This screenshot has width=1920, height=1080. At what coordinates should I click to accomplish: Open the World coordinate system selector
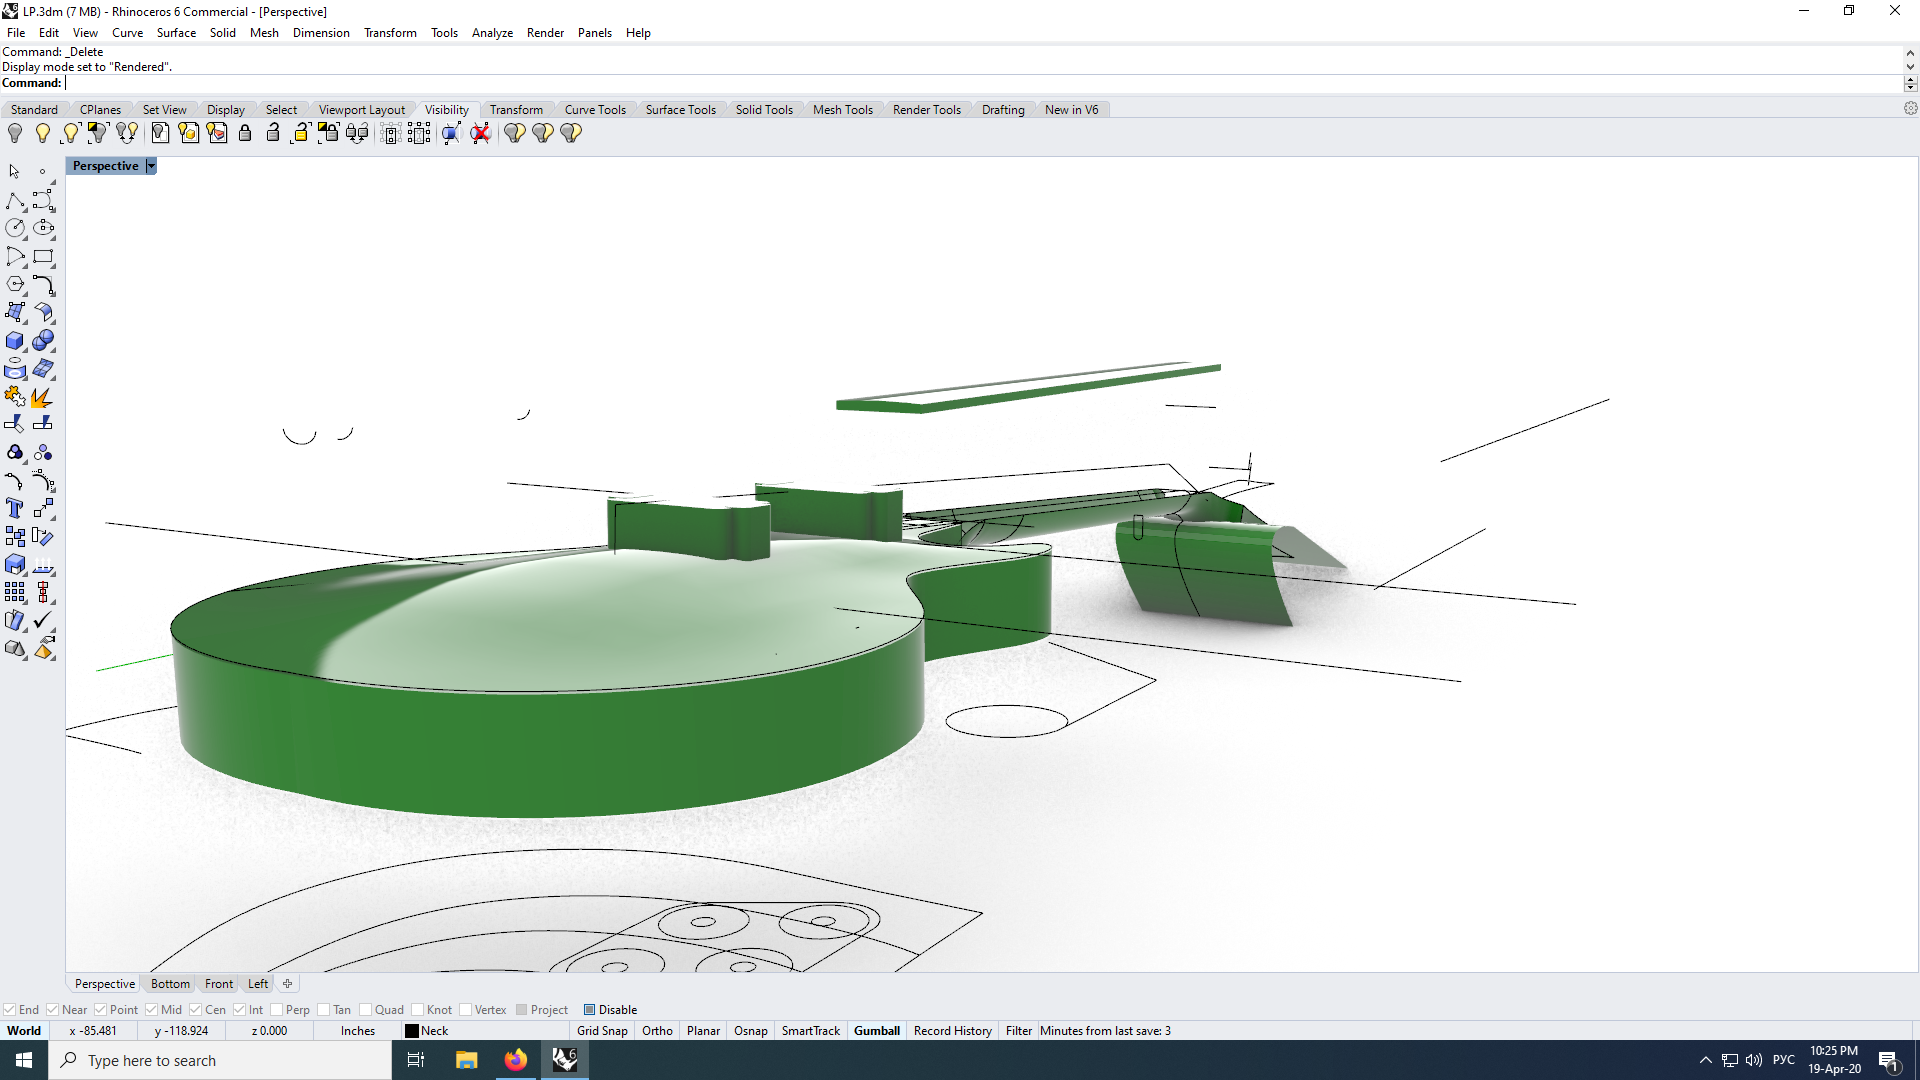pos(24,1031)
